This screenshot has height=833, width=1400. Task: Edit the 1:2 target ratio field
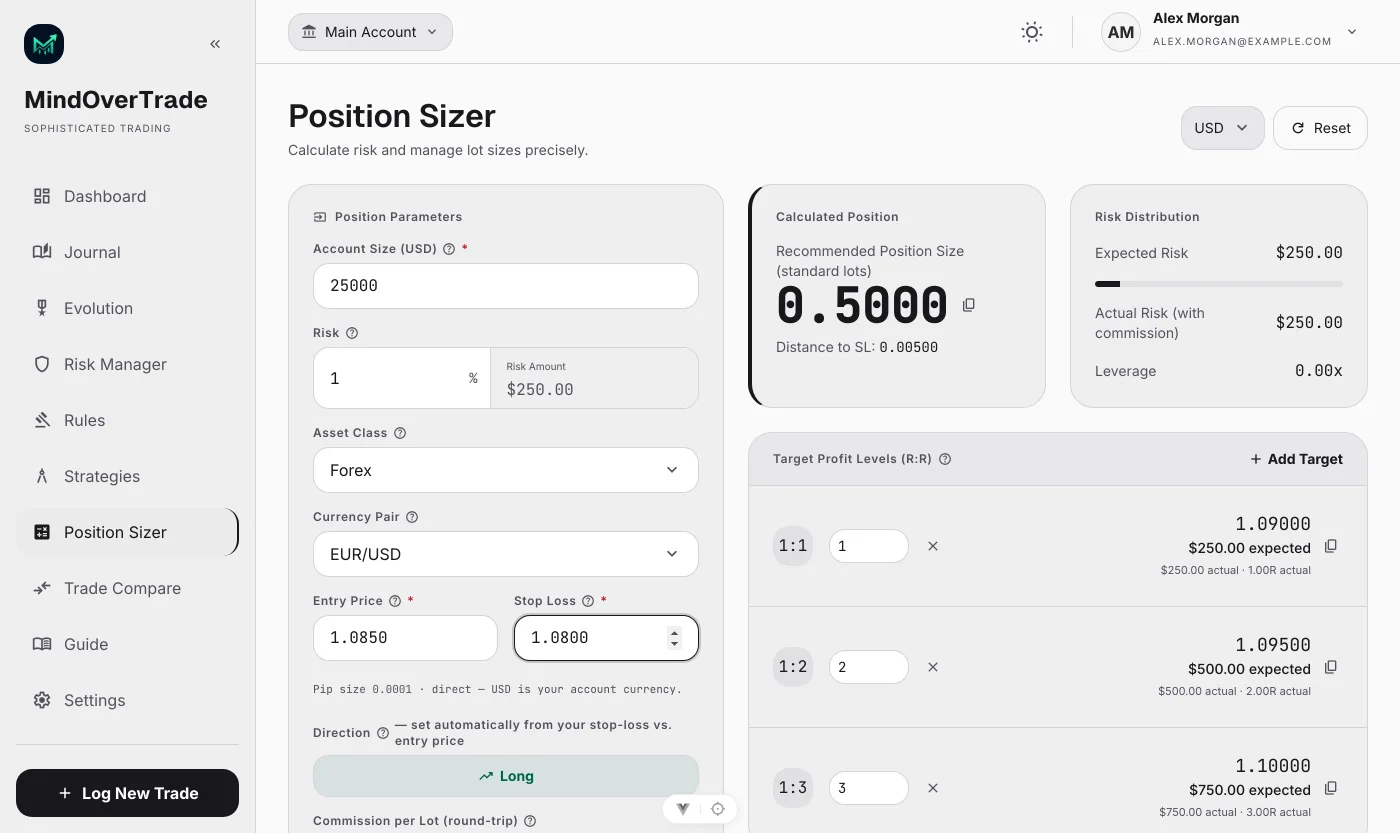[x=868, y=667]
